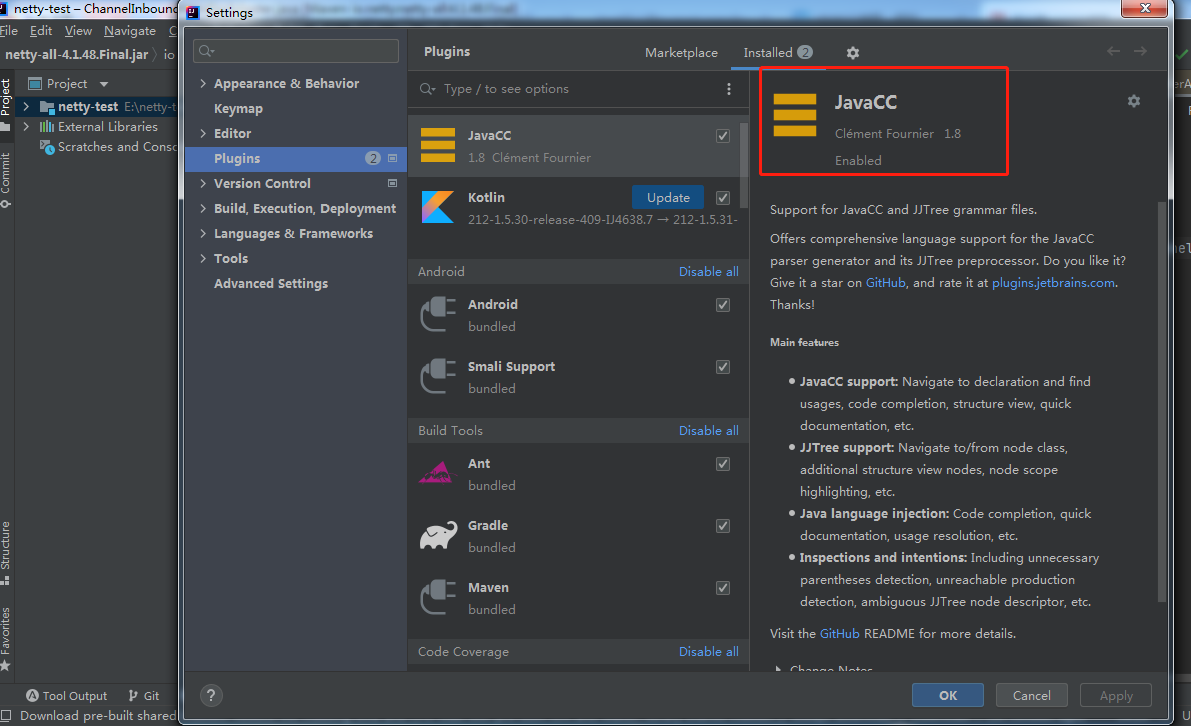Viewport: 1191px width, 726px height.
Task: Expand External Libraries tree node
Action: click(x=26, y=127)
